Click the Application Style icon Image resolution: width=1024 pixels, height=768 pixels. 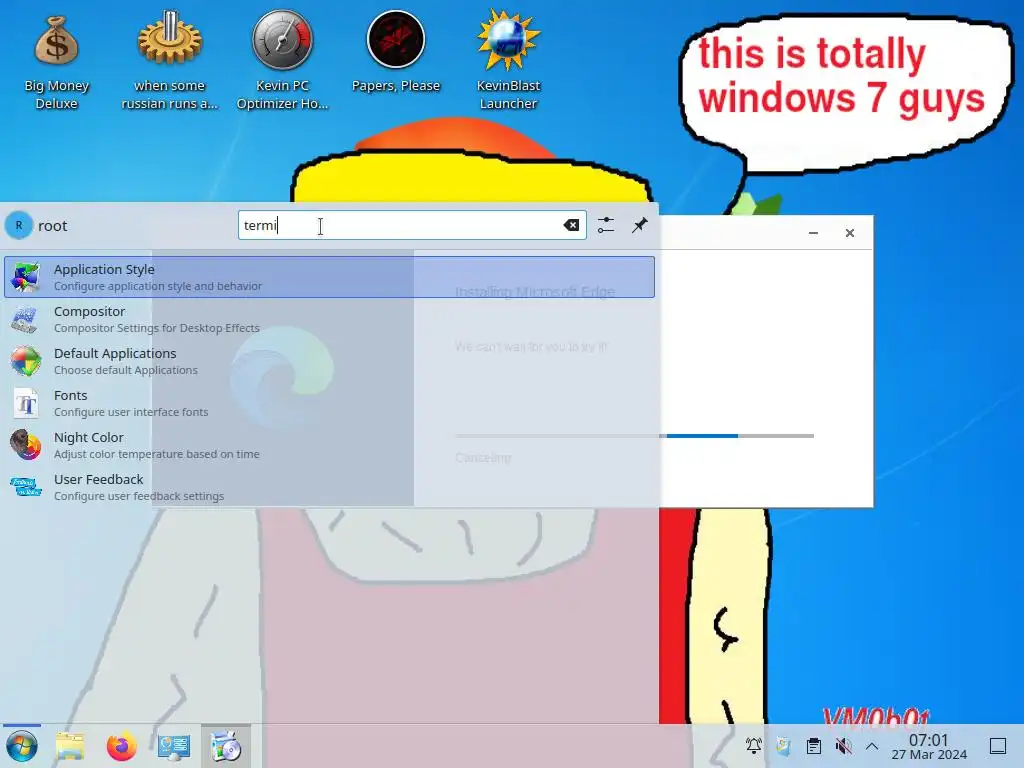(25, 277)
